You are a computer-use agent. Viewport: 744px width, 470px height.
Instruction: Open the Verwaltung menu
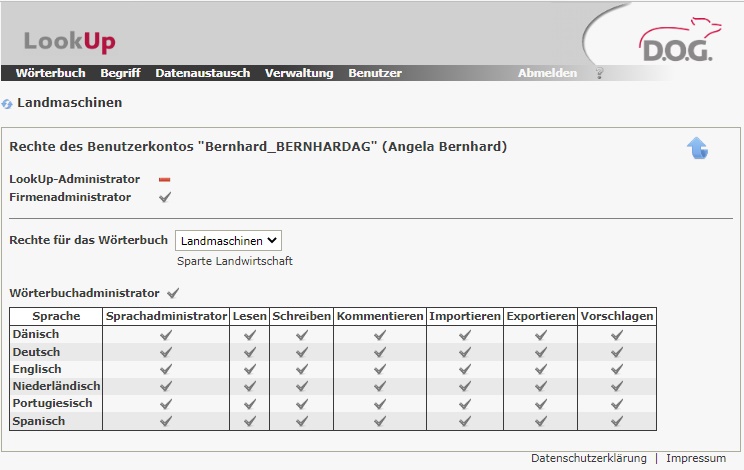pyautogui.click(x=299, y=73)
